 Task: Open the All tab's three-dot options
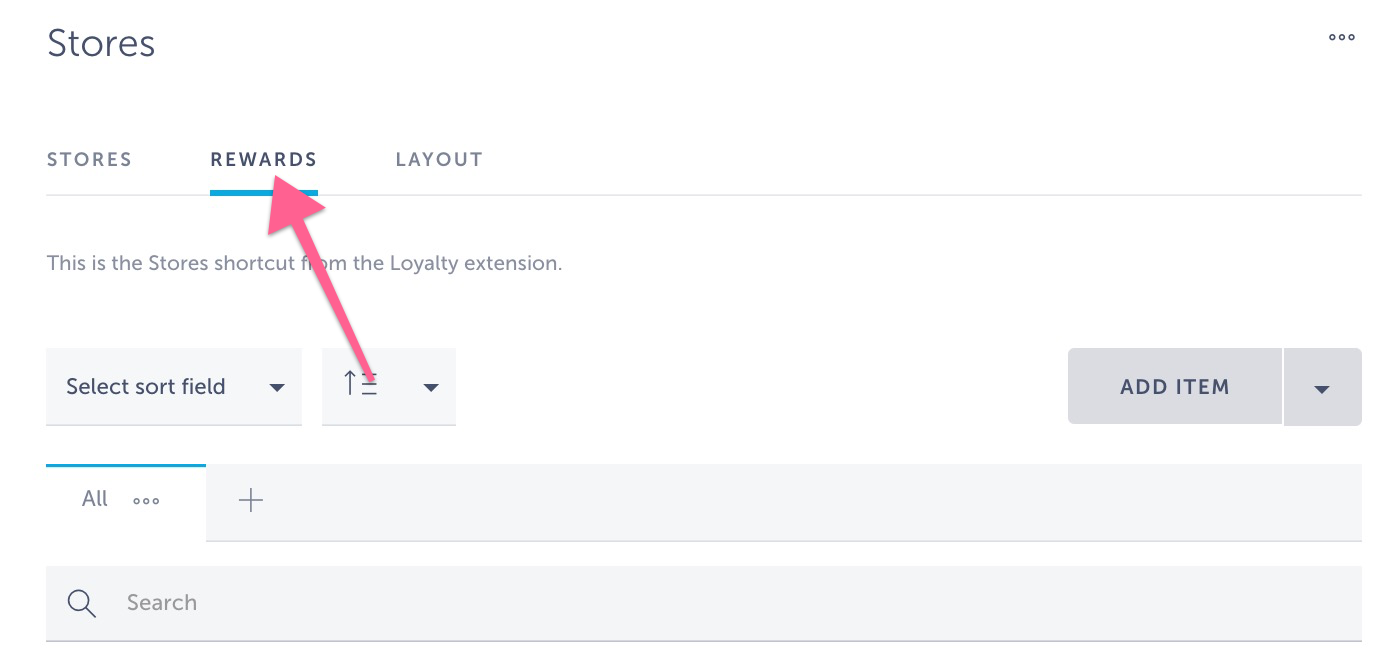[x=146, y=501]
